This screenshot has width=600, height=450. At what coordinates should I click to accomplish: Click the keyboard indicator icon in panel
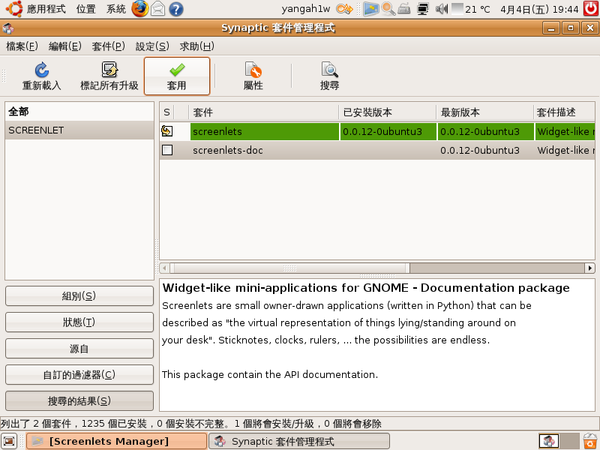click(404, 9)
